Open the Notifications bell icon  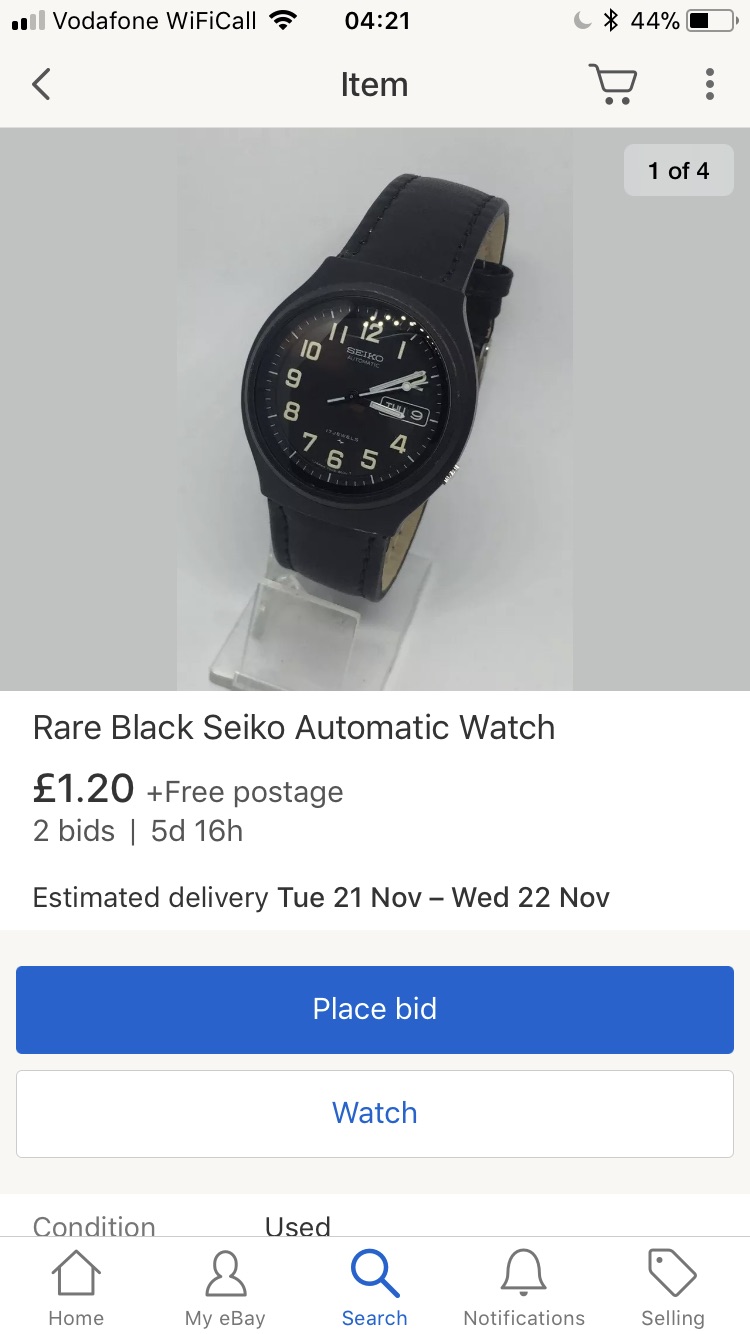coord(524,1273)
